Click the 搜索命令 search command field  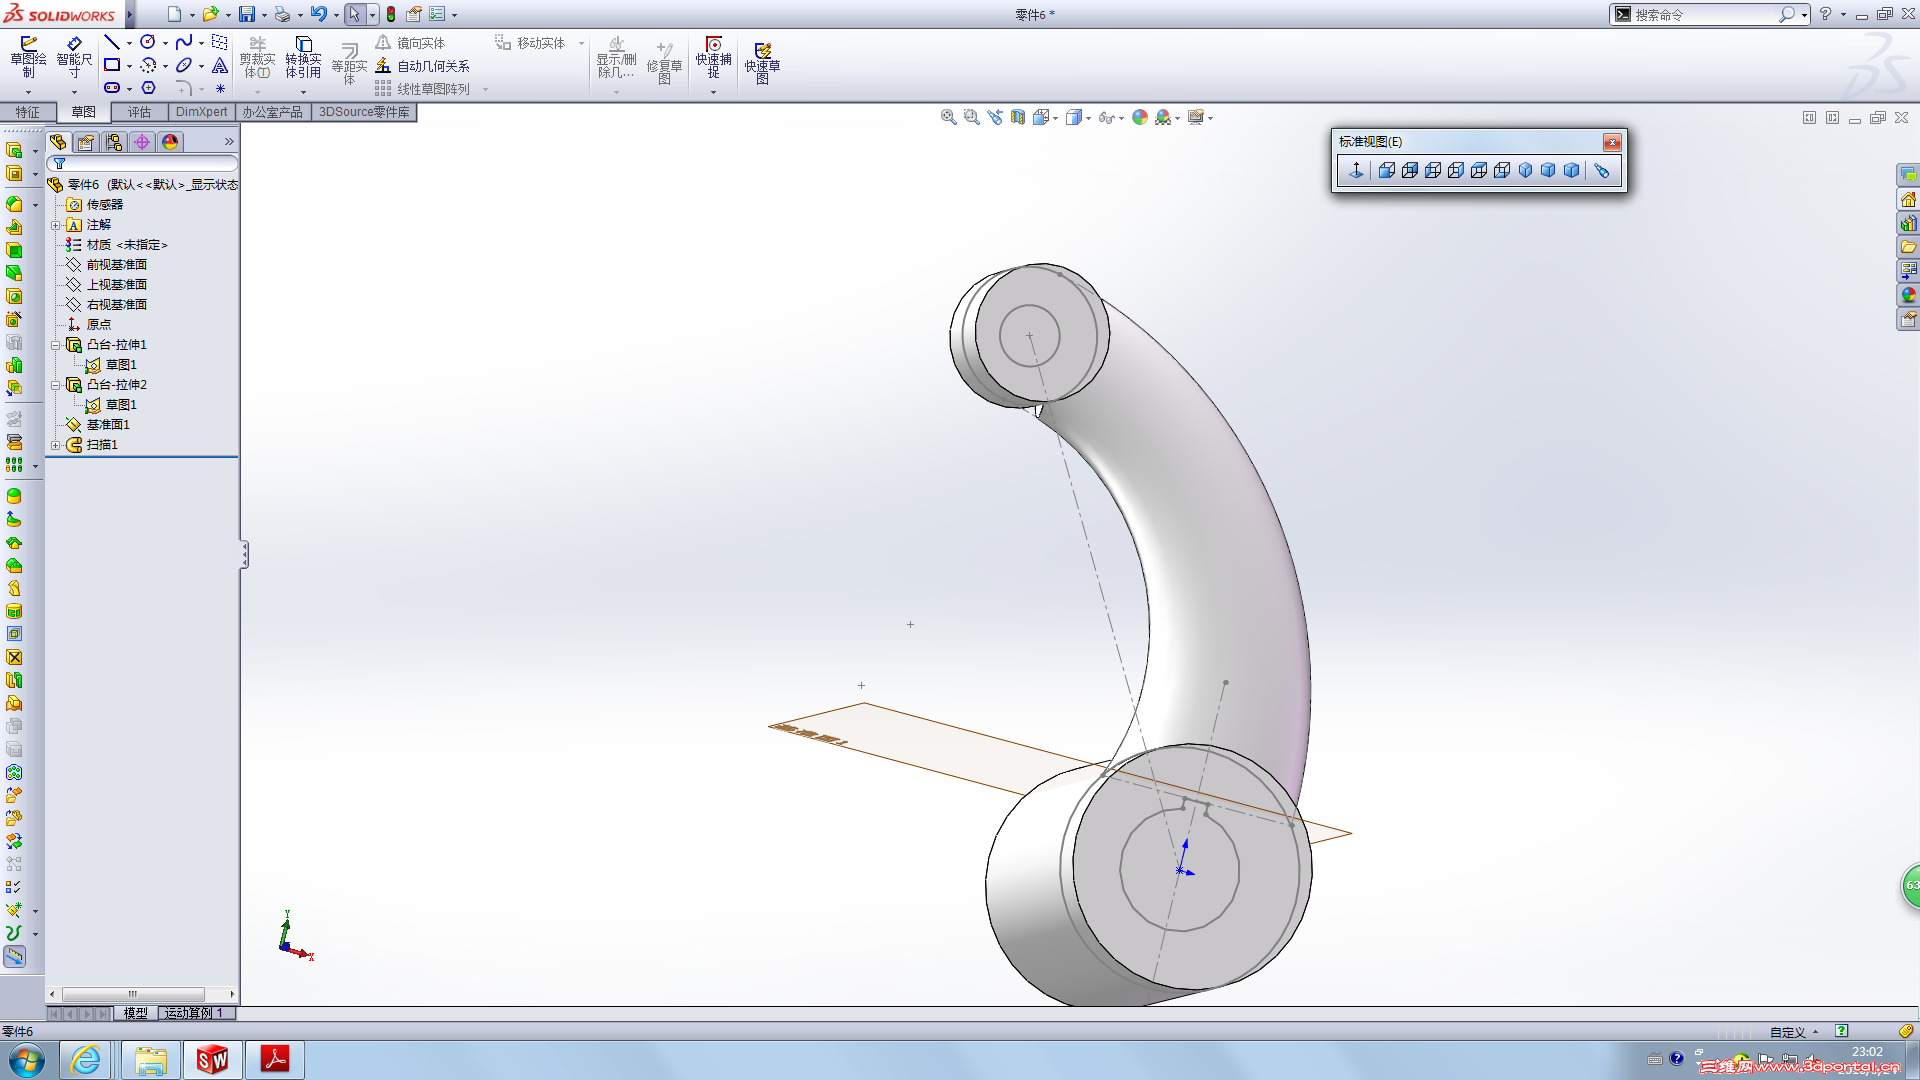[x=1700, y=15]
